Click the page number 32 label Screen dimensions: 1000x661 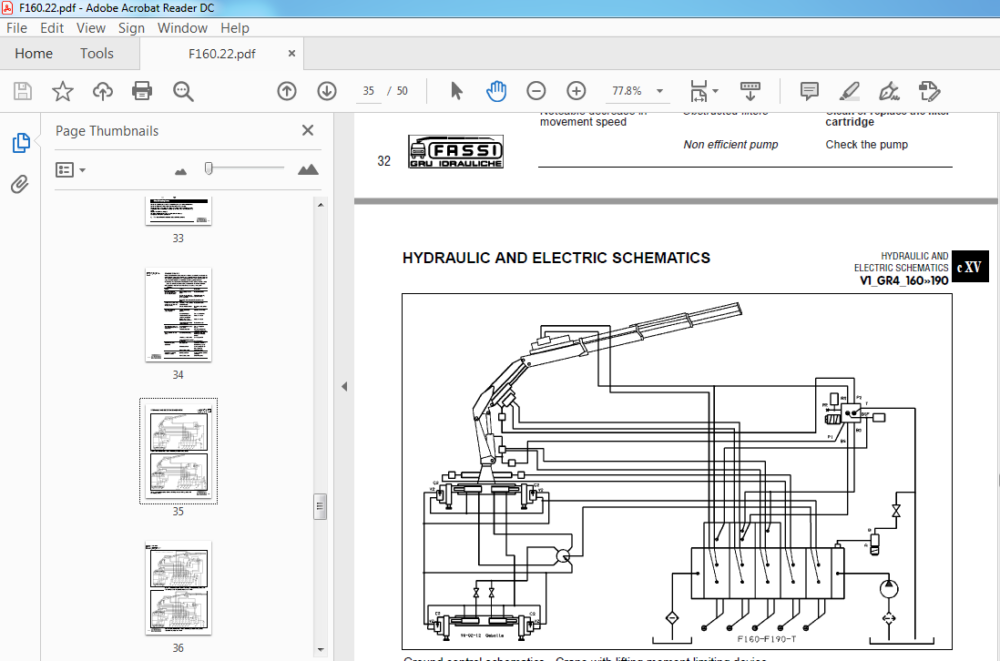point(384,161)
